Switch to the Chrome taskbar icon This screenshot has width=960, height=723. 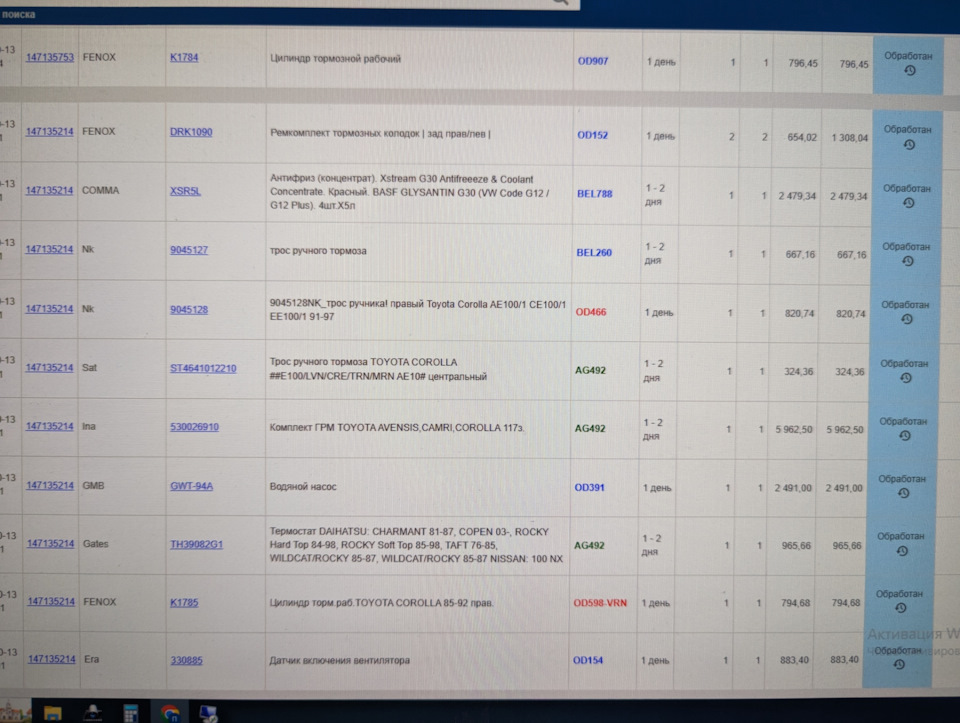point(170,713)
